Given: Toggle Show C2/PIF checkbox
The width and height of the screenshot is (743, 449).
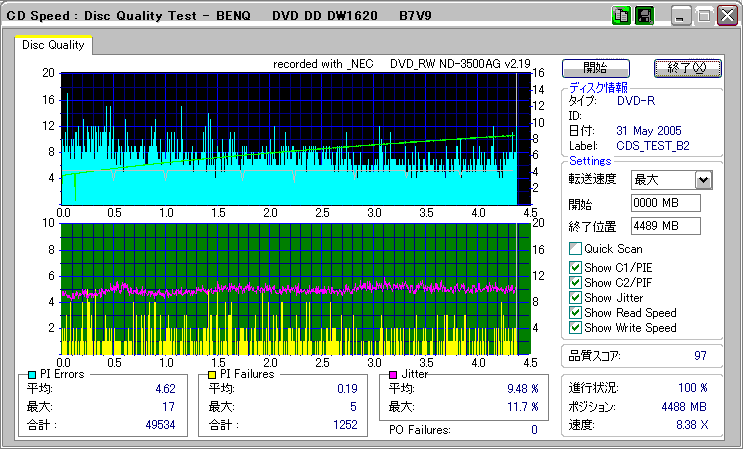Looking at the screenshot, I should click(575, 282).
